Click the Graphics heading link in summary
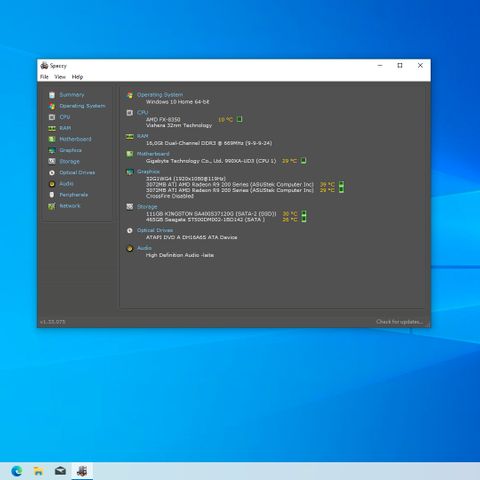Screen dimensions: 480x480 tap(148, 172)
